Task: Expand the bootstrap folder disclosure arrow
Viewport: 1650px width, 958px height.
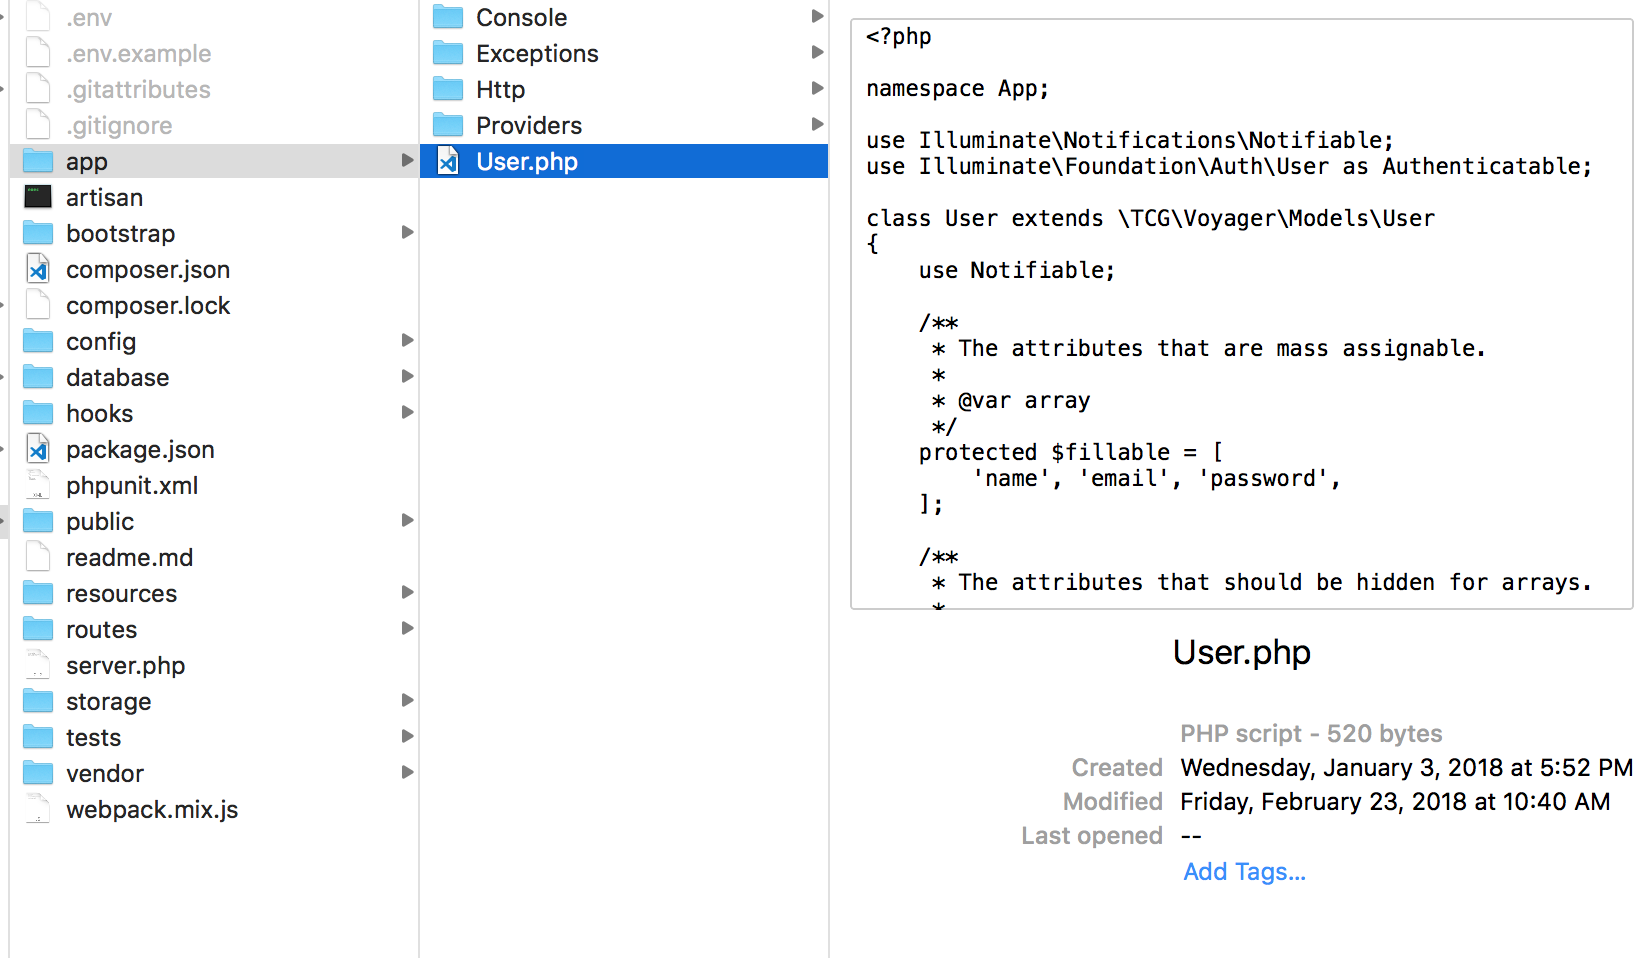Action: [x=407, y=232]
